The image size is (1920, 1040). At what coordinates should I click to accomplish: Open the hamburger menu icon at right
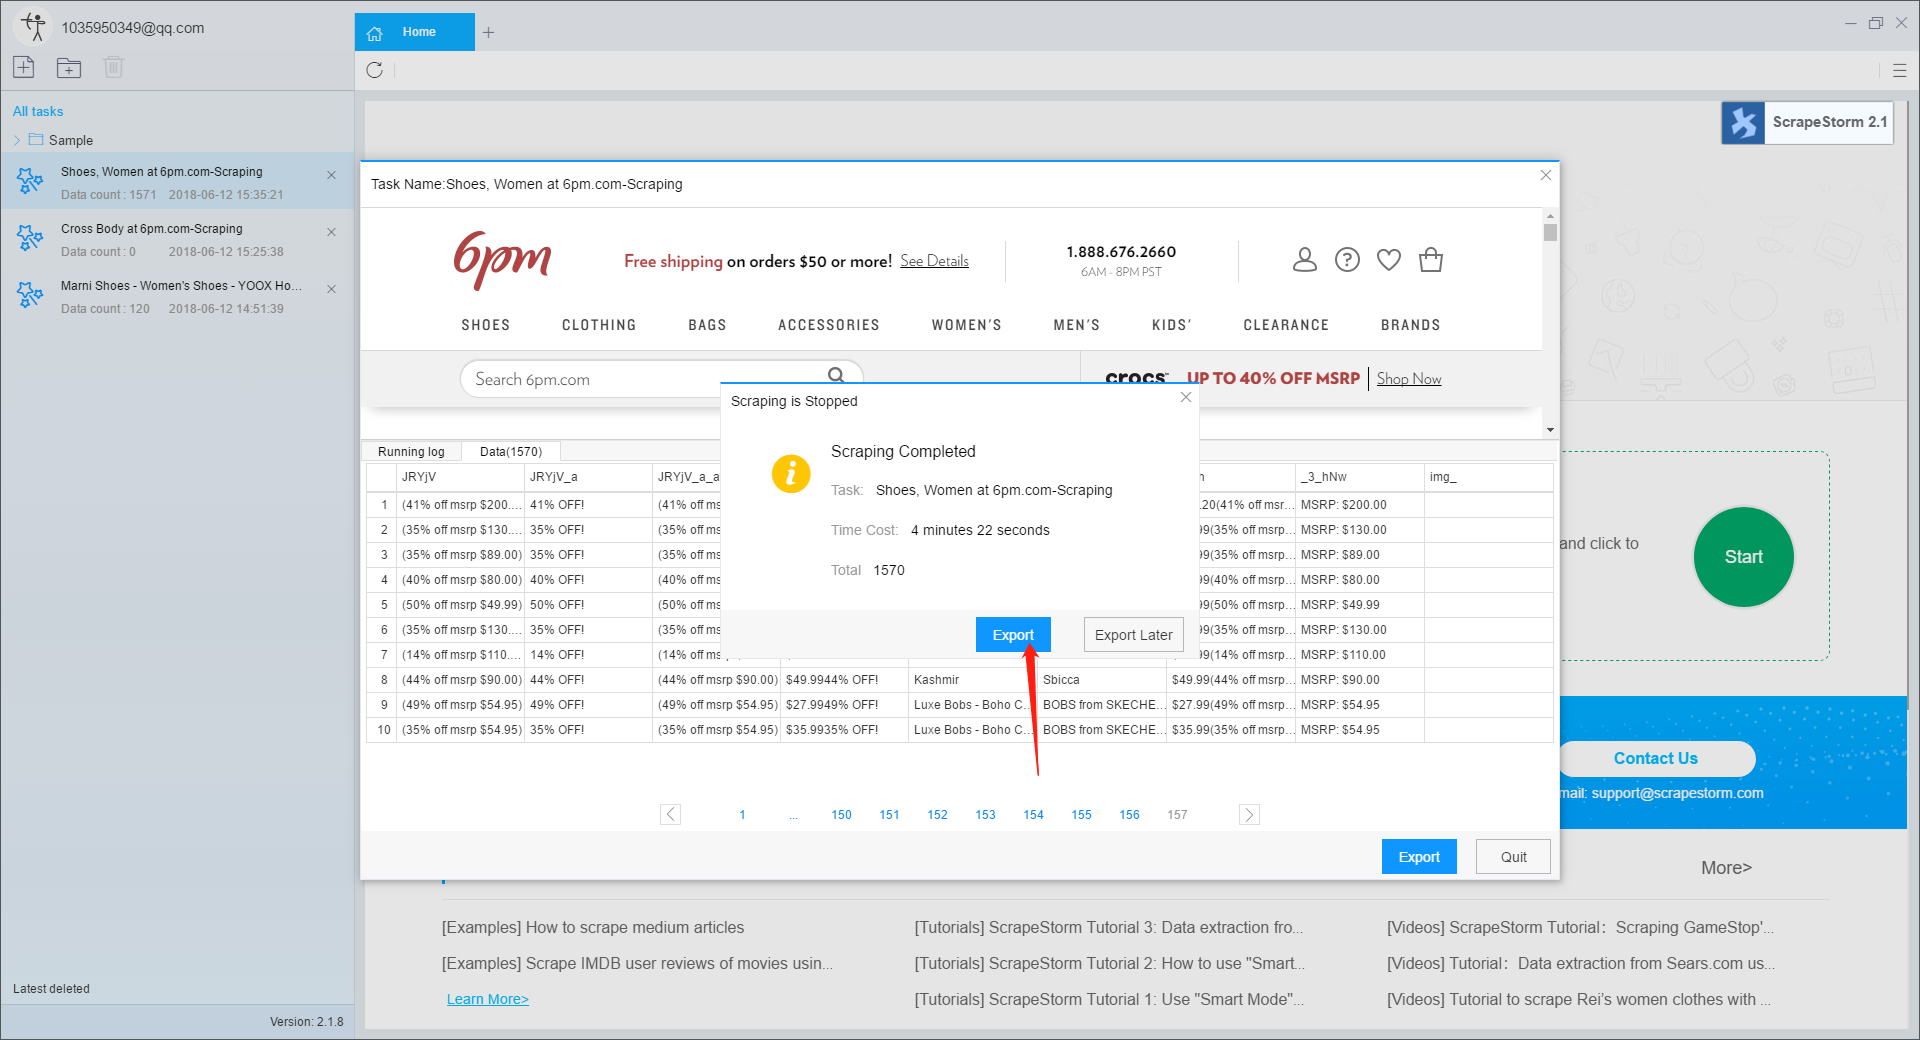click(x=1899, y=70)
